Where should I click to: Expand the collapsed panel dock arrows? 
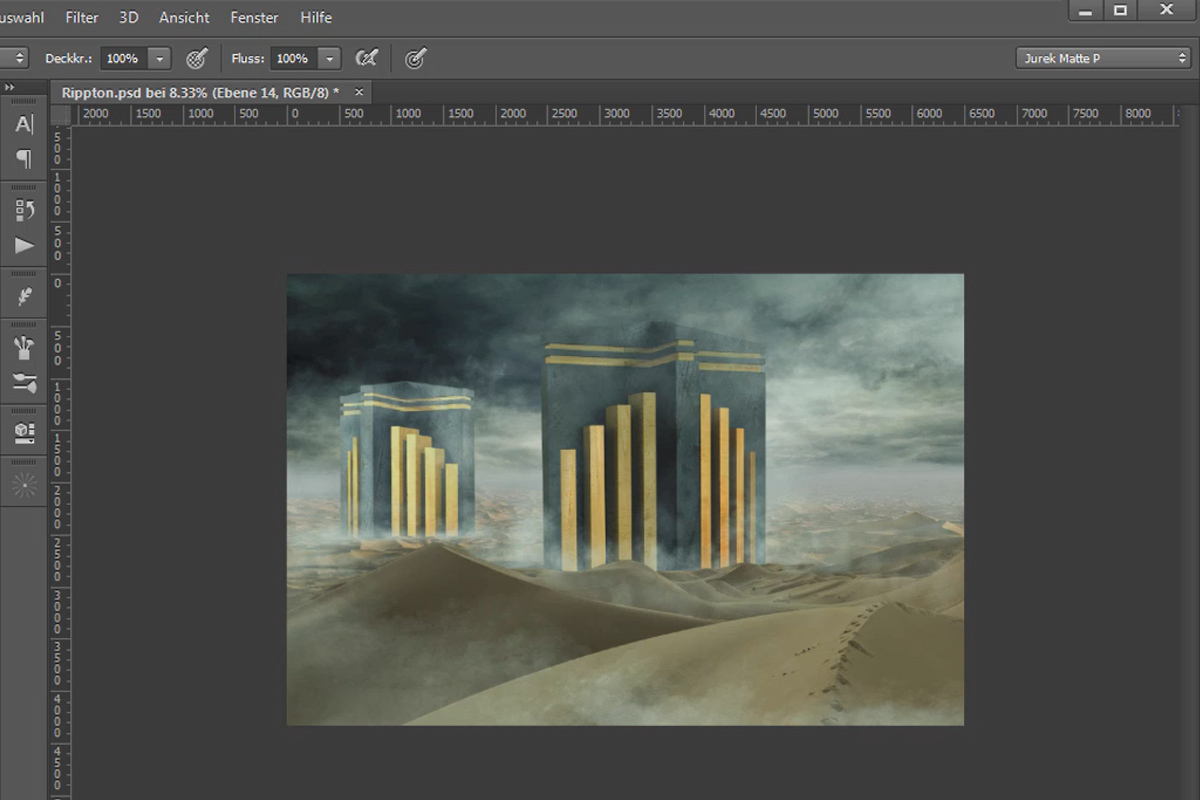click(9, 87)
